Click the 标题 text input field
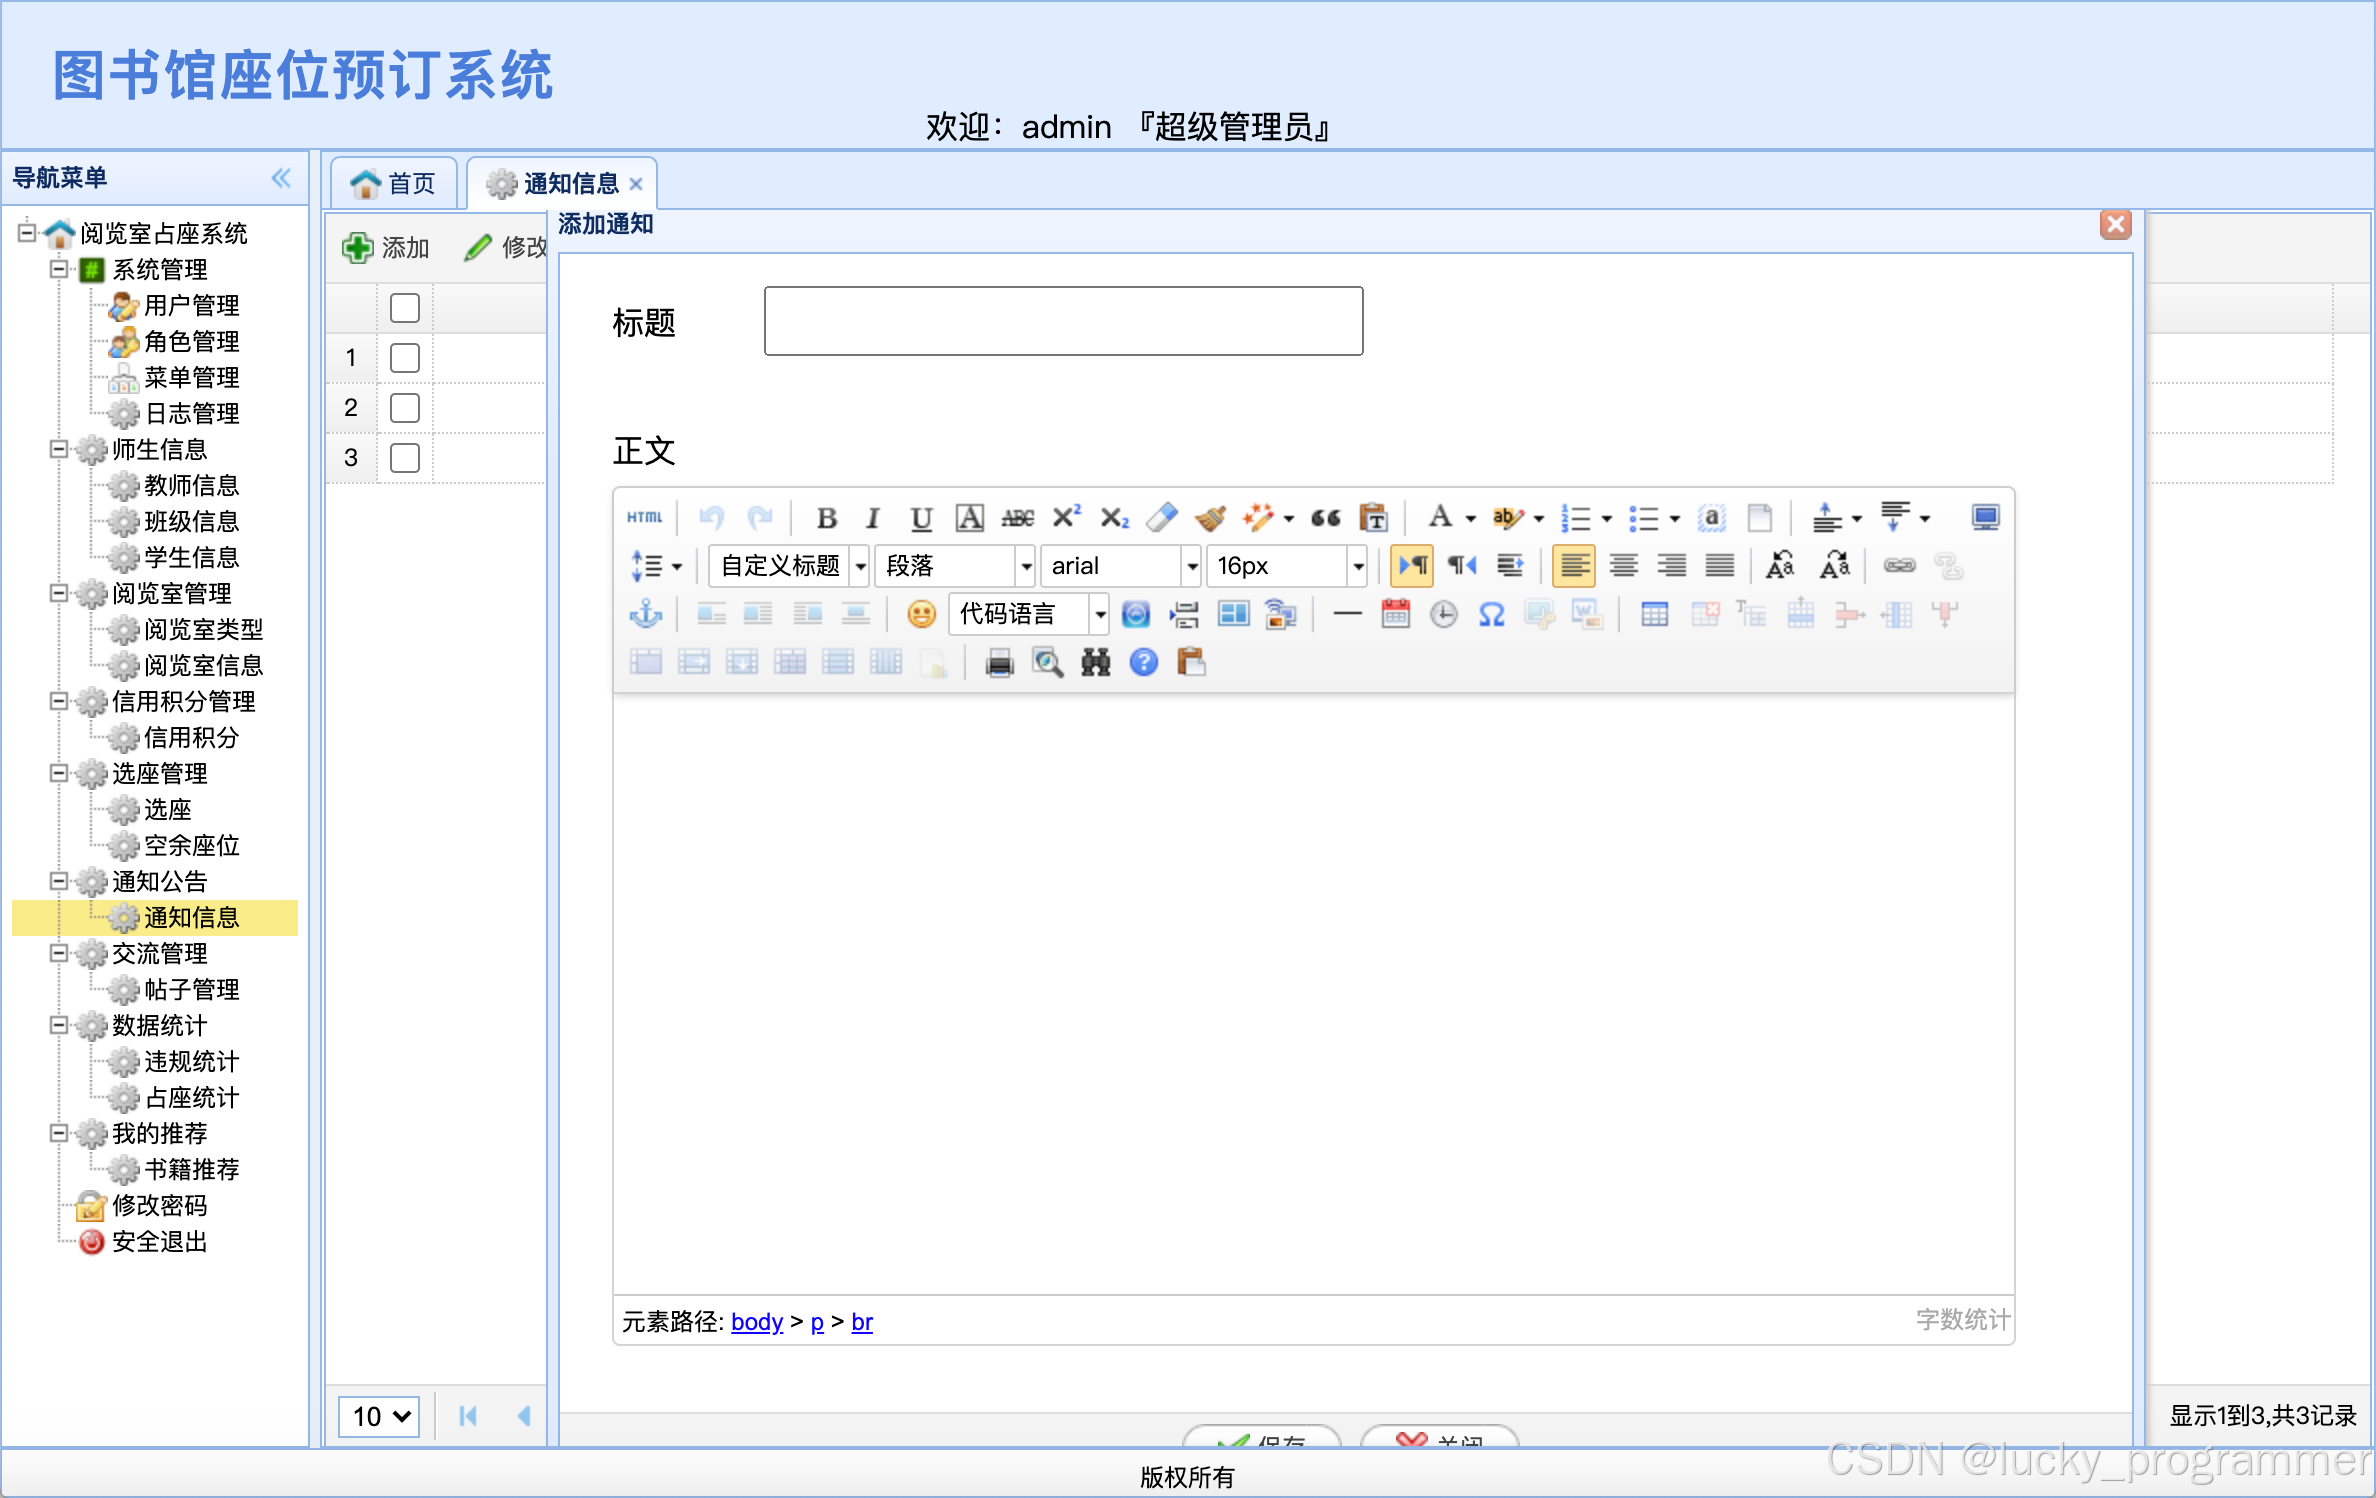Viewport: 2376px width, 1498px height. pyautogui.click(x=1063, y=322)
